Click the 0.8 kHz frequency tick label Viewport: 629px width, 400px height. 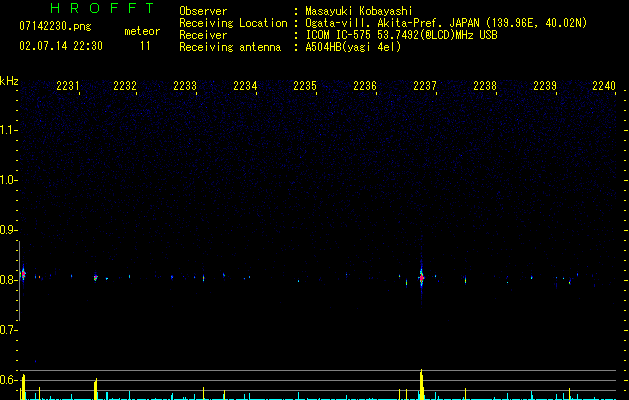pyautogui.click(x=8, y=280)
